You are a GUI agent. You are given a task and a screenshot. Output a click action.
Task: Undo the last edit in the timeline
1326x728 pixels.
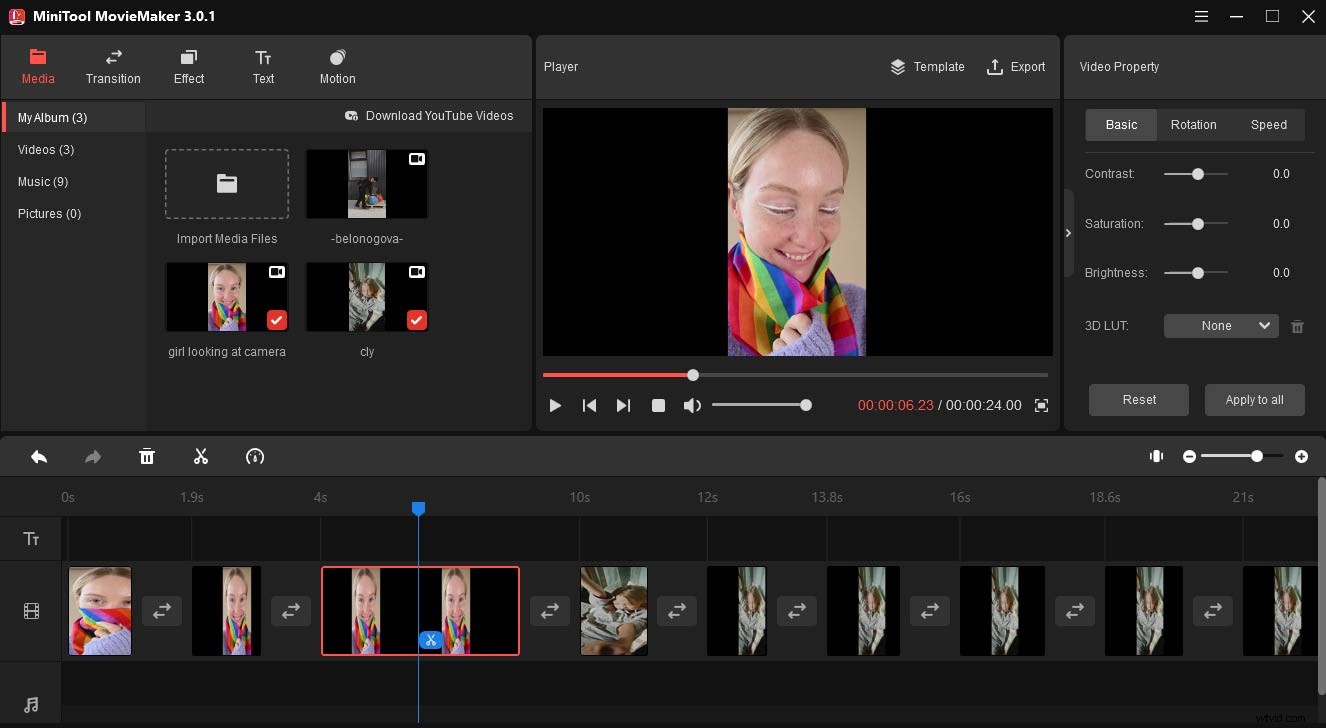(39, 456)
